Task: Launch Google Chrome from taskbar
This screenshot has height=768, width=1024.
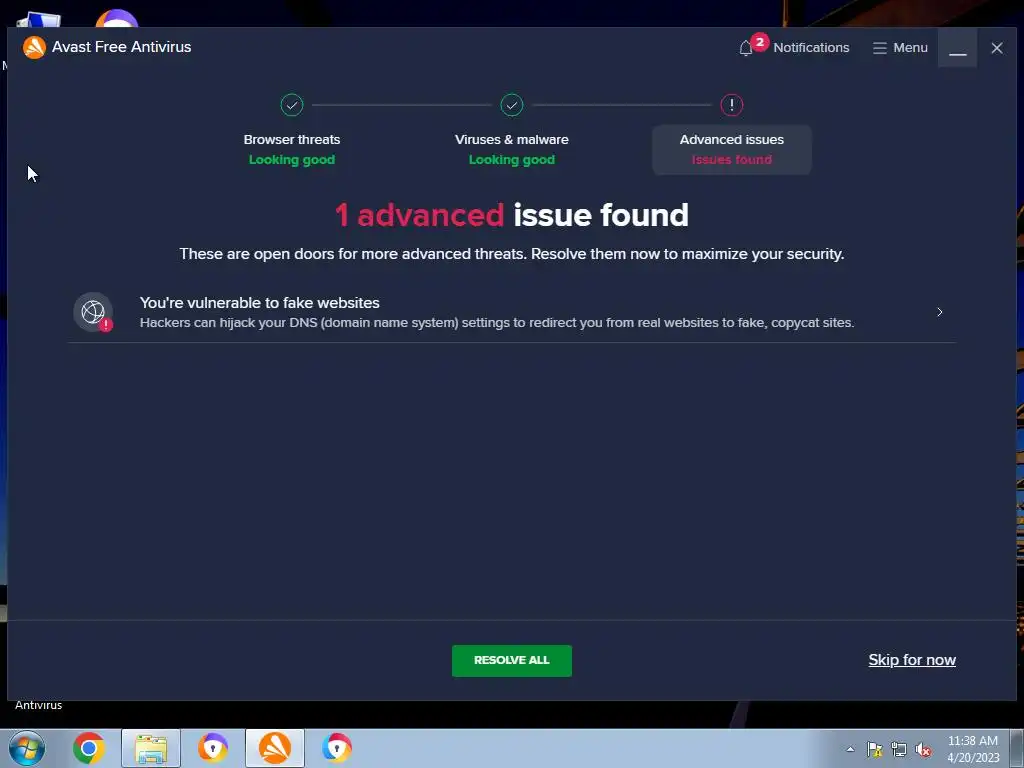Action: (89, 748)
